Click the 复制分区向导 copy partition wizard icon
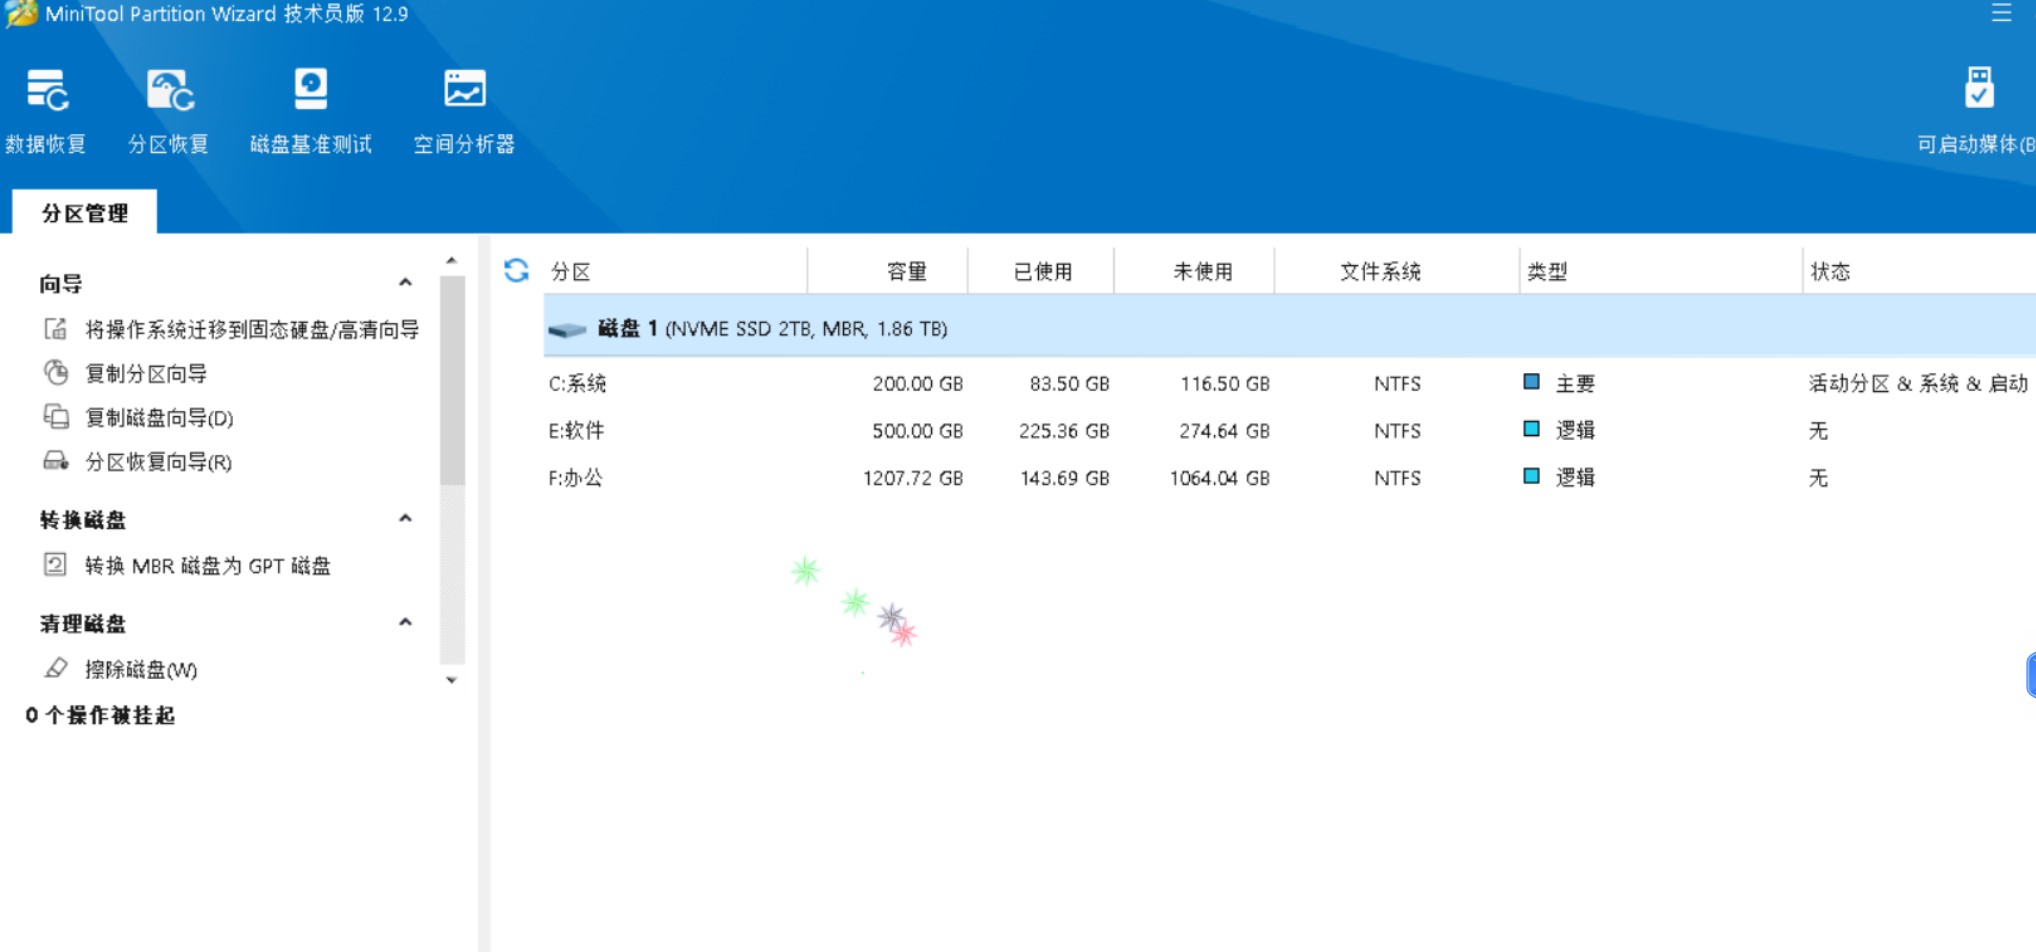 point(55,373)
